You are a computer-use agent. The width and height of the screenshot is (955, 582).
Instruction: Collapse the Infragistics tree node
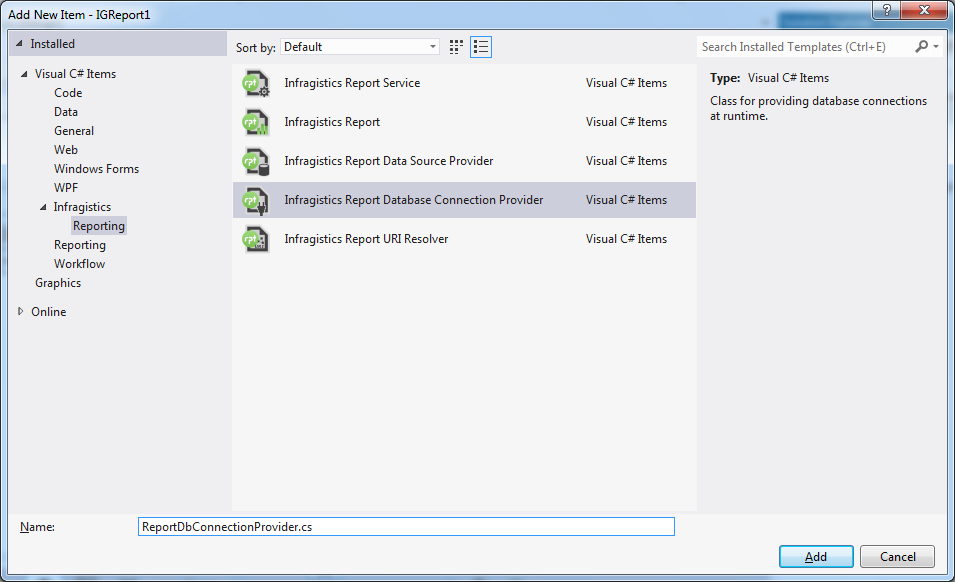click(43, 207)
